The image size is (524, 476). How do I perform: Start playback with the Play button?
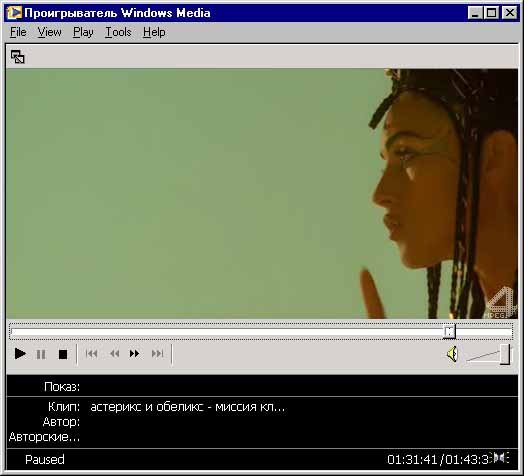pyautogui.click(x=20, y=354)
